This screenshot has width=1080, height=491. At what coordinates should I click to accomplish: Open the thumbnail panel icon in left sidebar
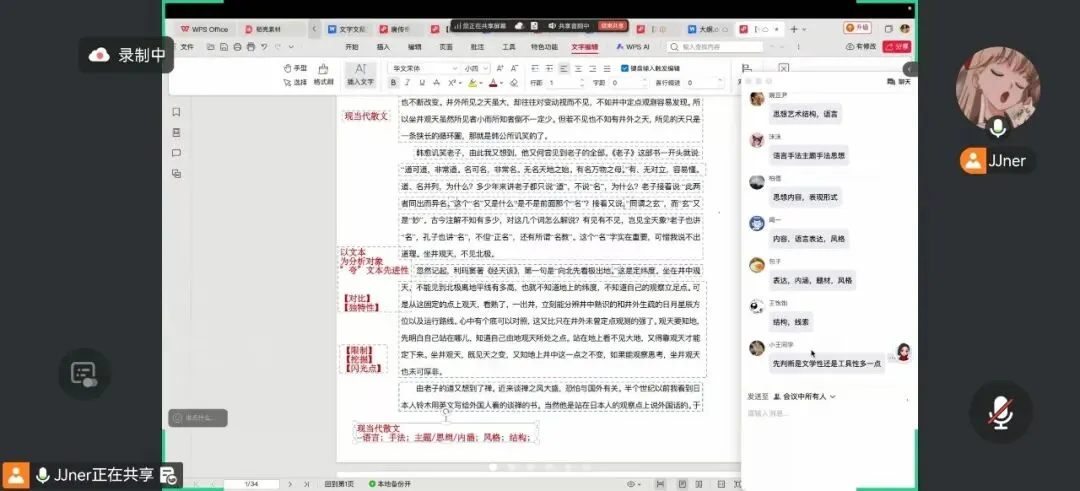click(176, 132)
